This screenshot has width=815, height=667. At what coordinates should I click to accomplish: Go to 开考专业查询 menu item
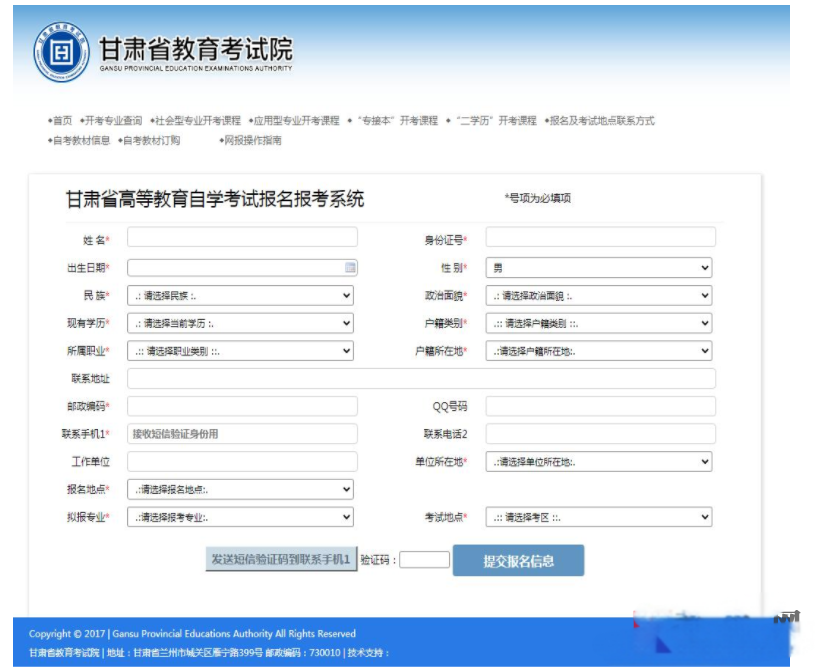pyautogui.click(x=113, y=121)
